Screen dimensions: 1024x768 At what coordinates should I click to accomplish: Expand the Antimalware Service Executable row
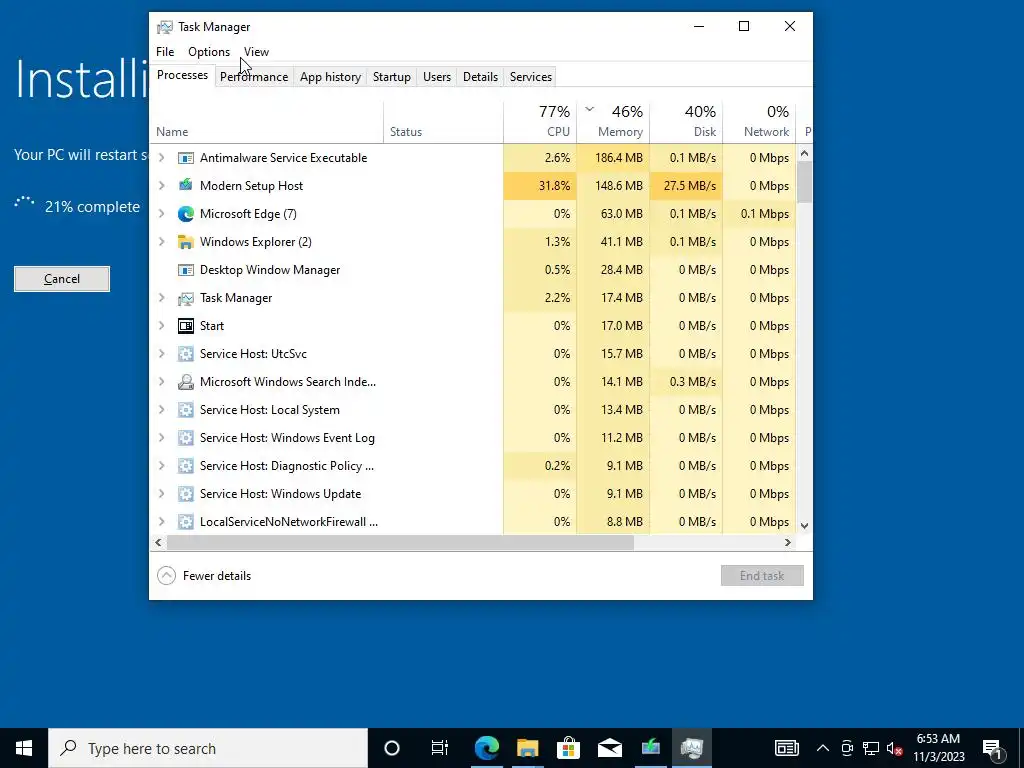coord(161,158)
